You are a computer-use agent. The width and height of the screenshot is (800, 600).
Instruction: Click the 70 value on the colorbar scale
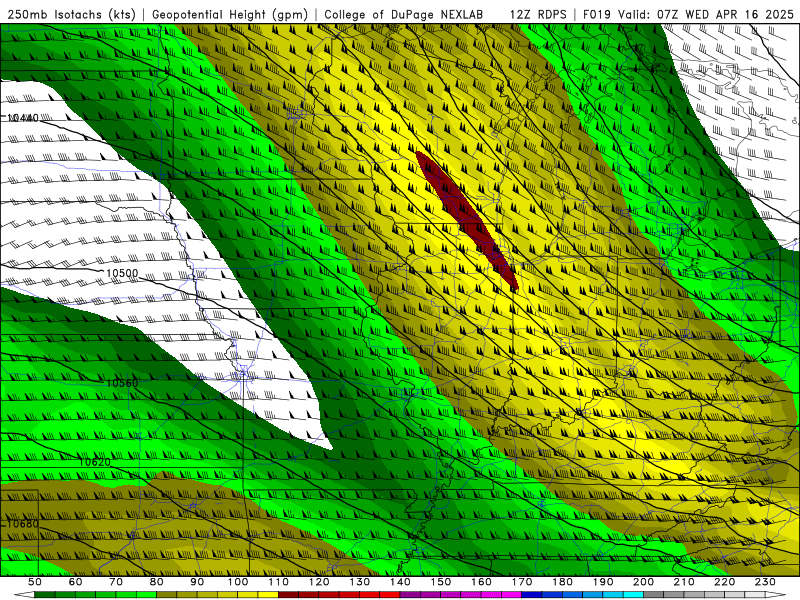tap(116, 582)
